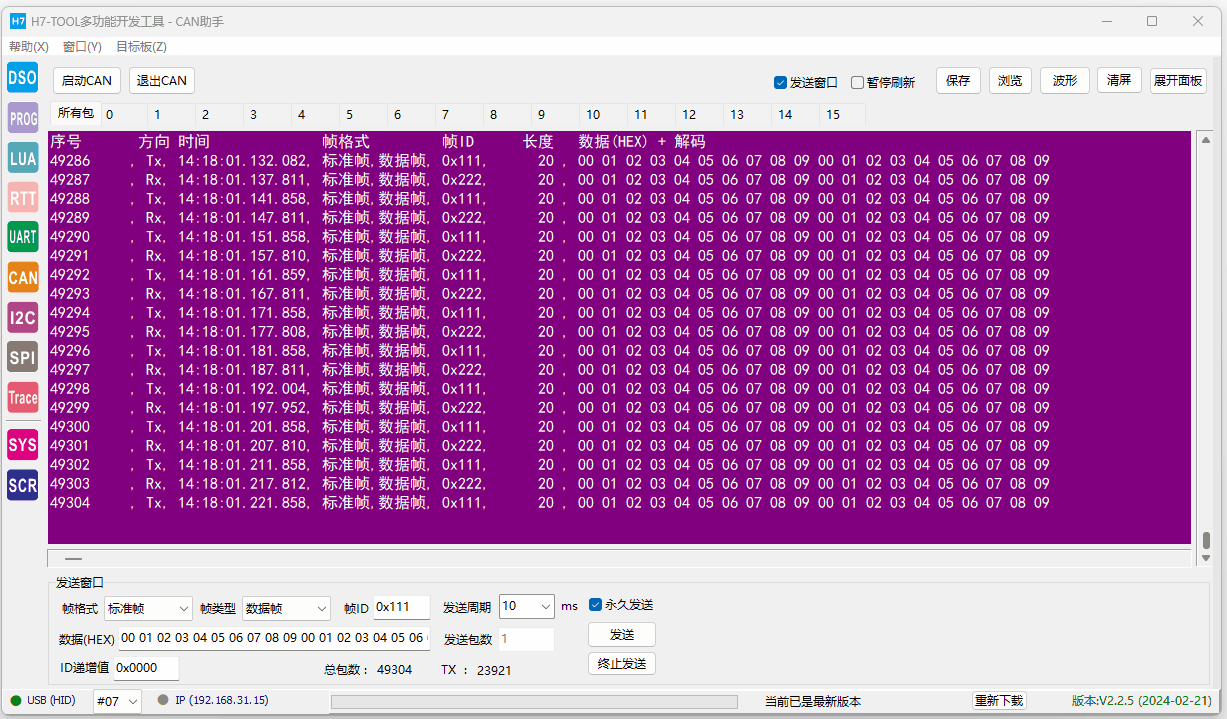The height and width of the screenshot is (719, 1227).
Task: Select filter tab 8
Action: (507, 115)
